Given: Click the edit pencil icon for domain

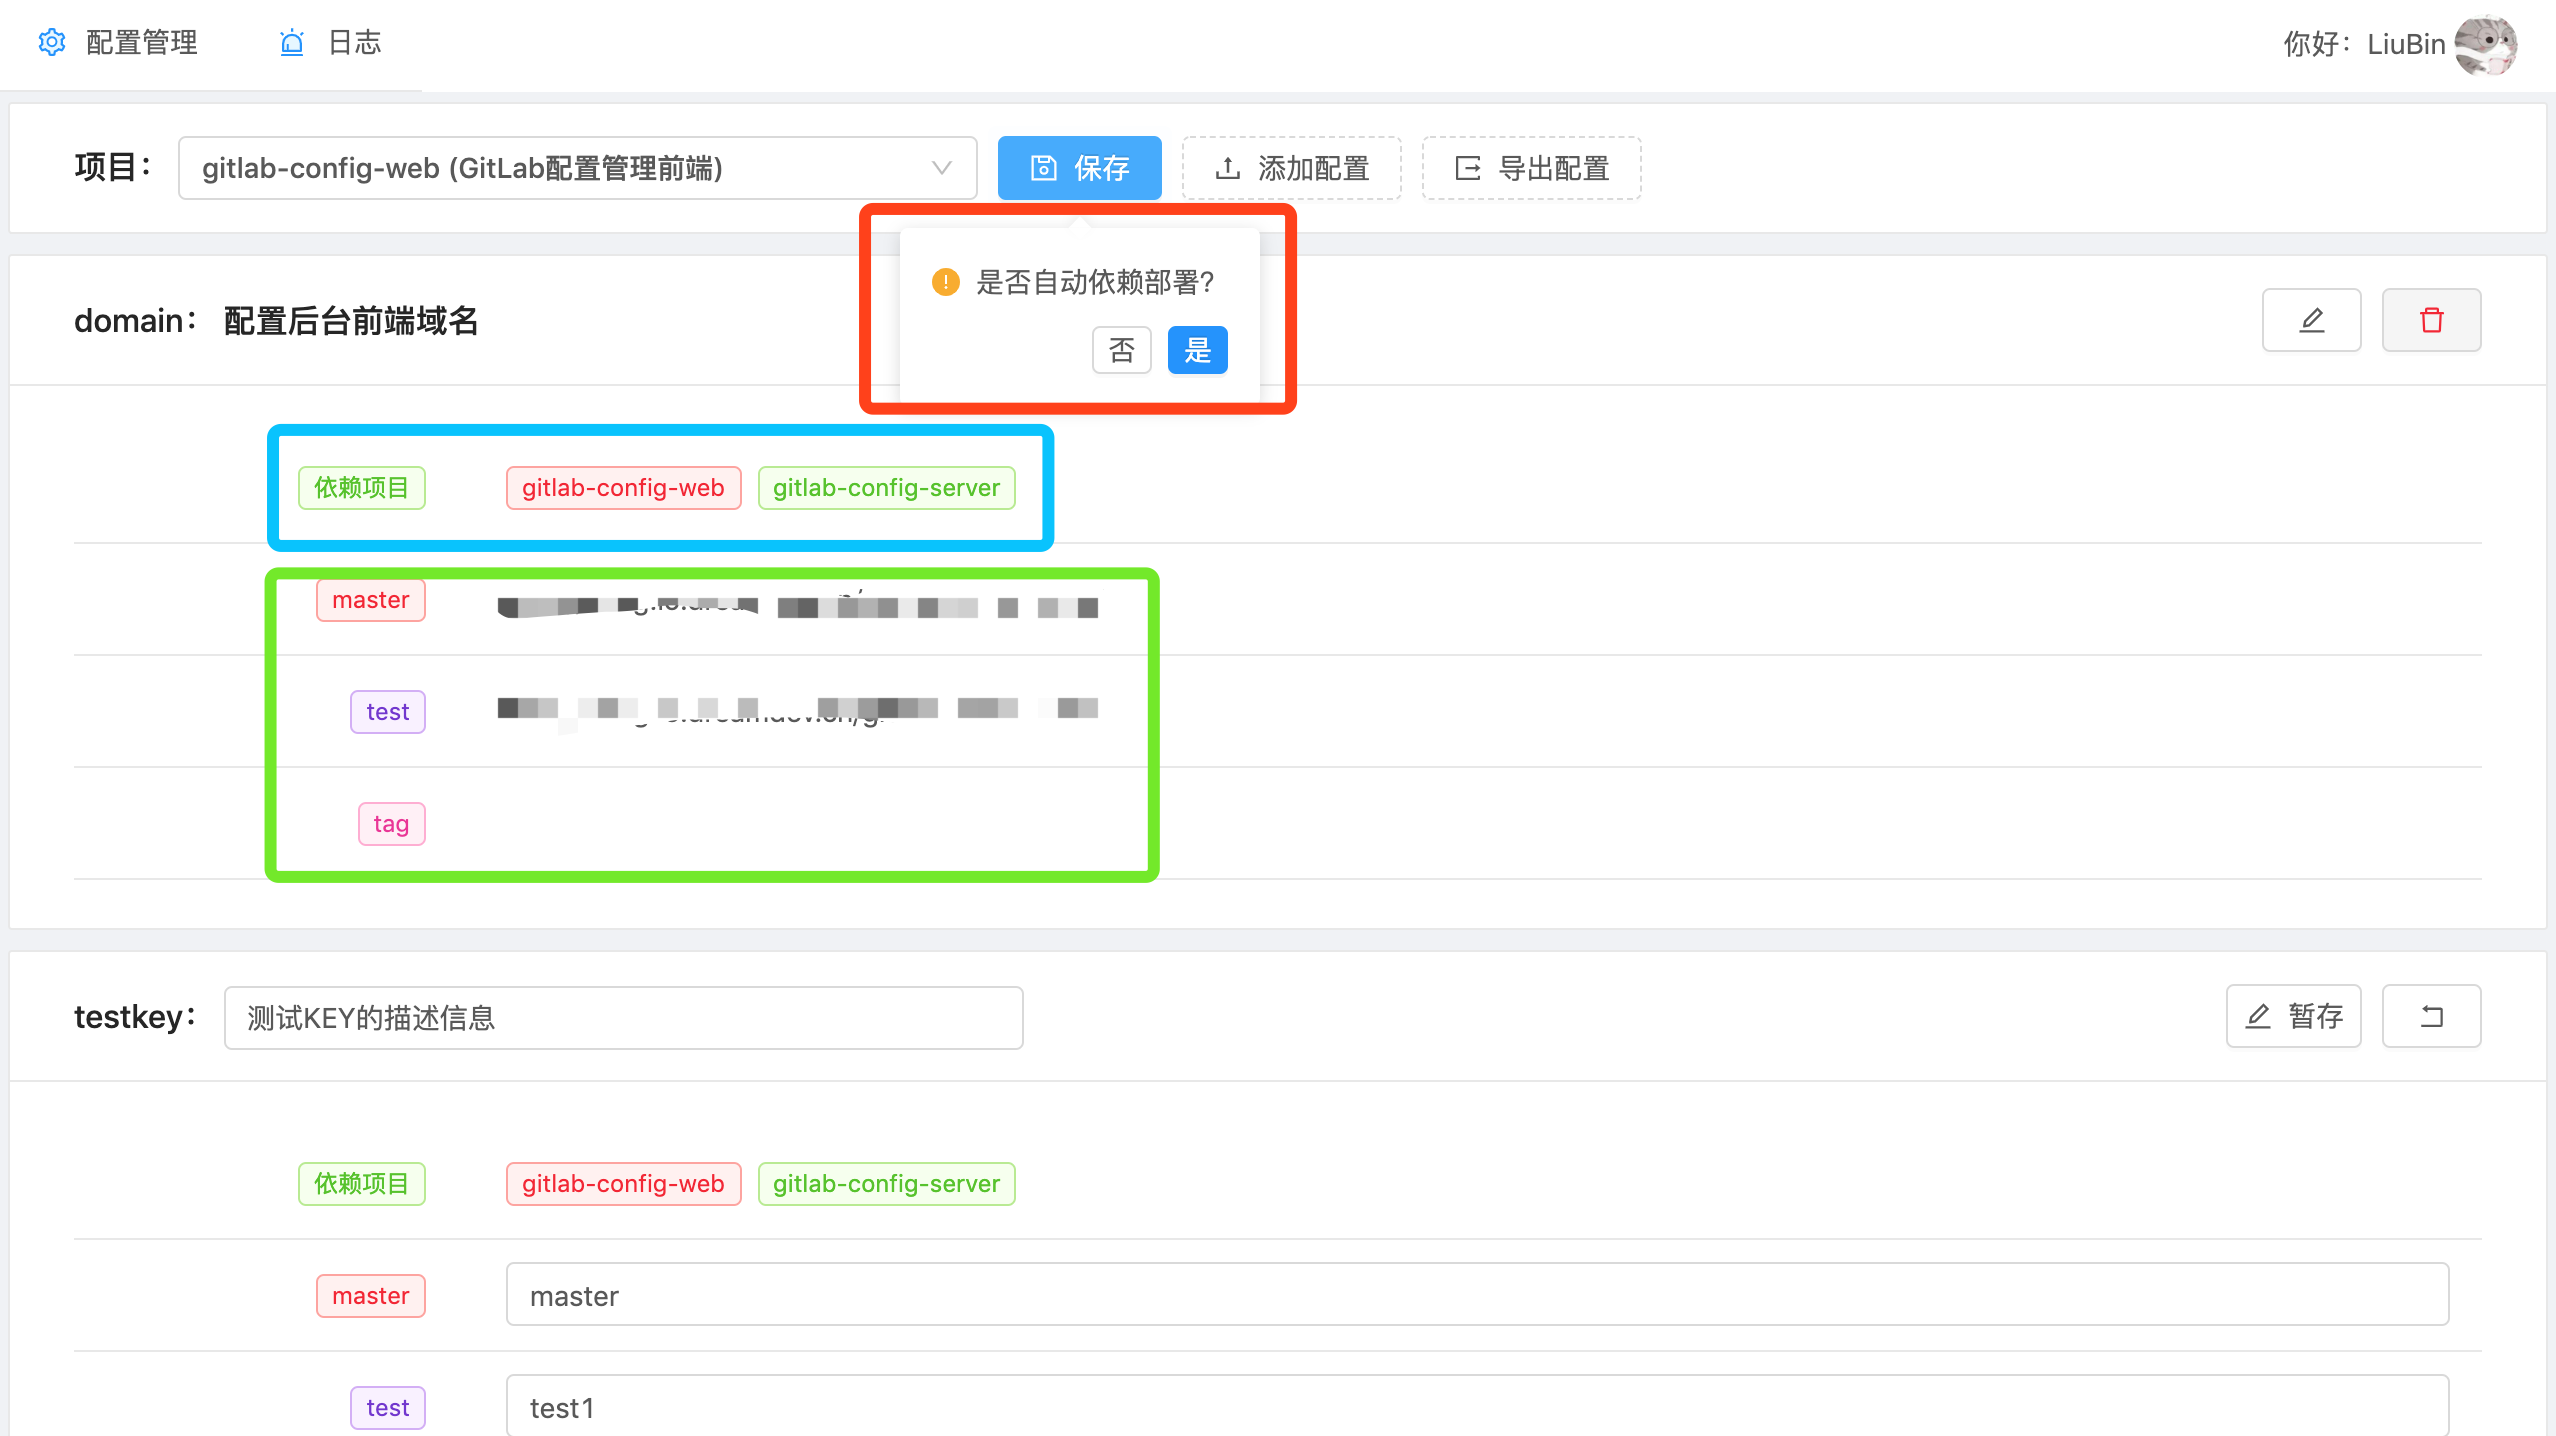Looking at the screenshot, I should 2311,320.
